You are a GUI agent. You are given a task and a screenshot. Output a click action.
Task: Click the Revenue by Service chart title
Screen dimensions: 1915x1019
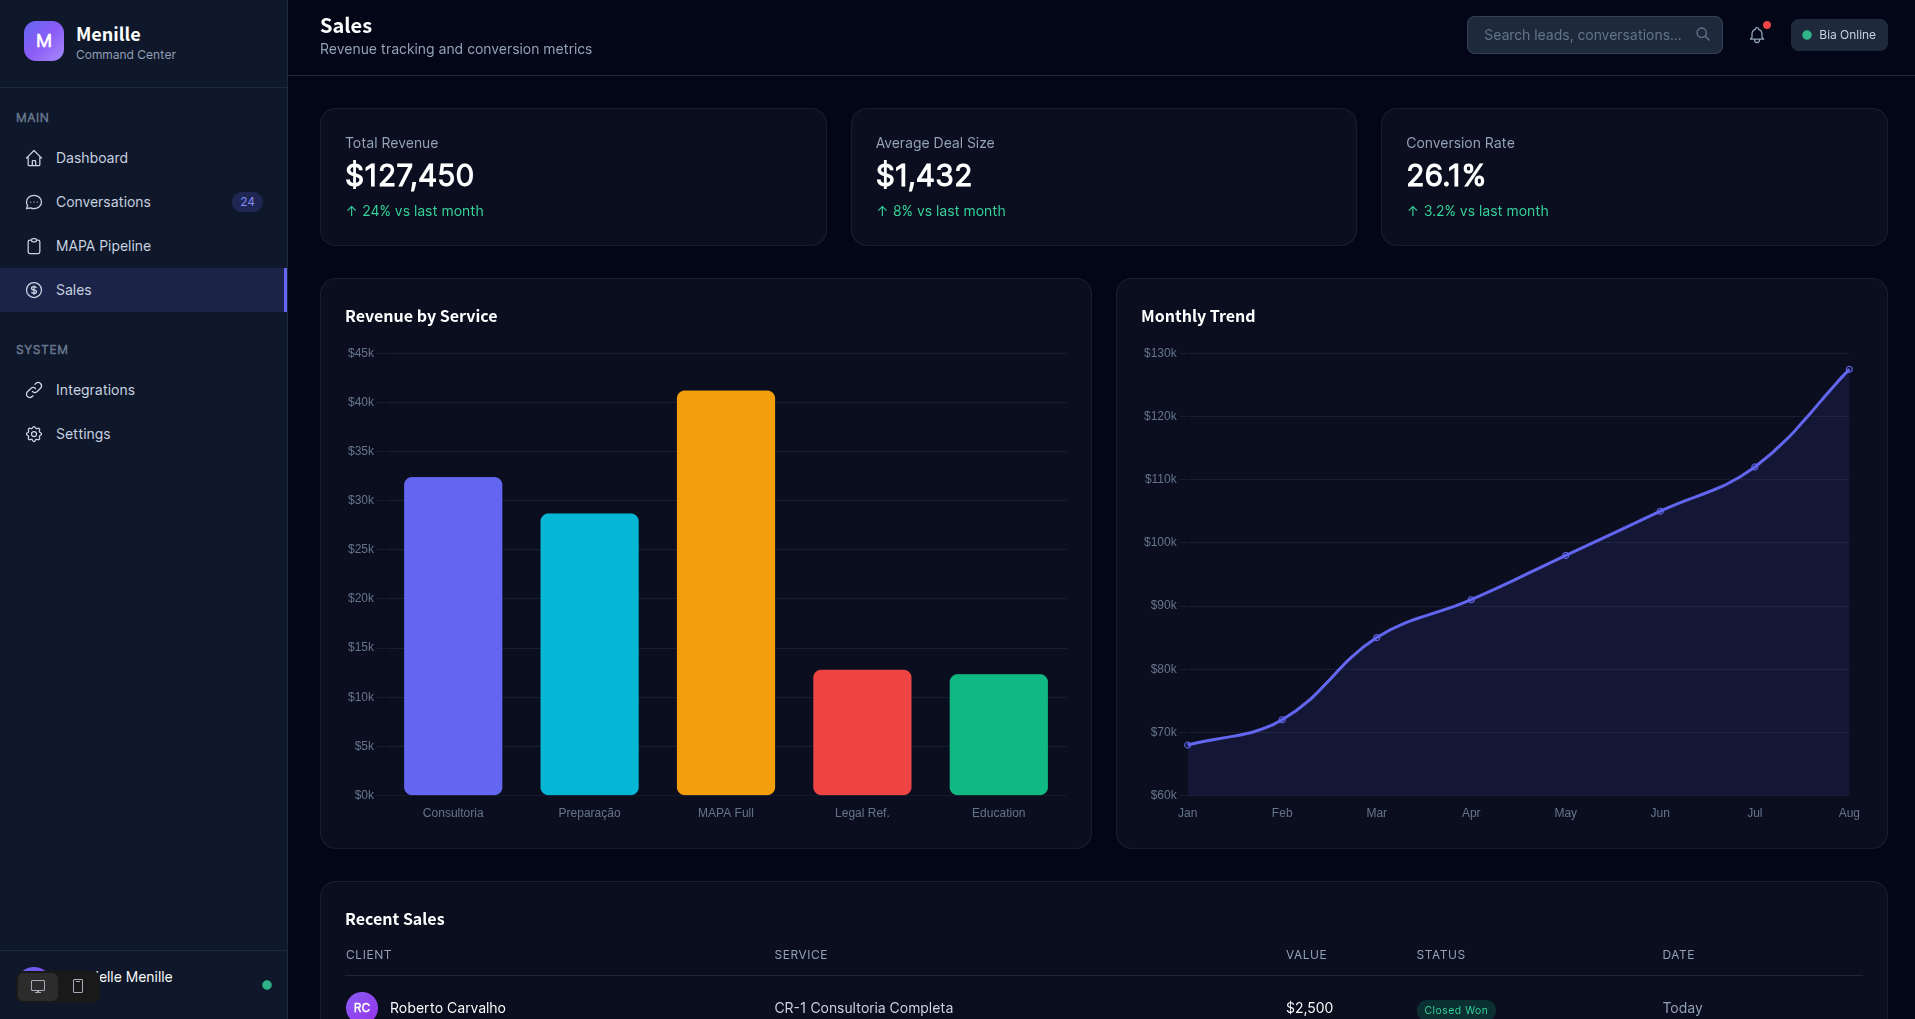(x=421, y=316)
